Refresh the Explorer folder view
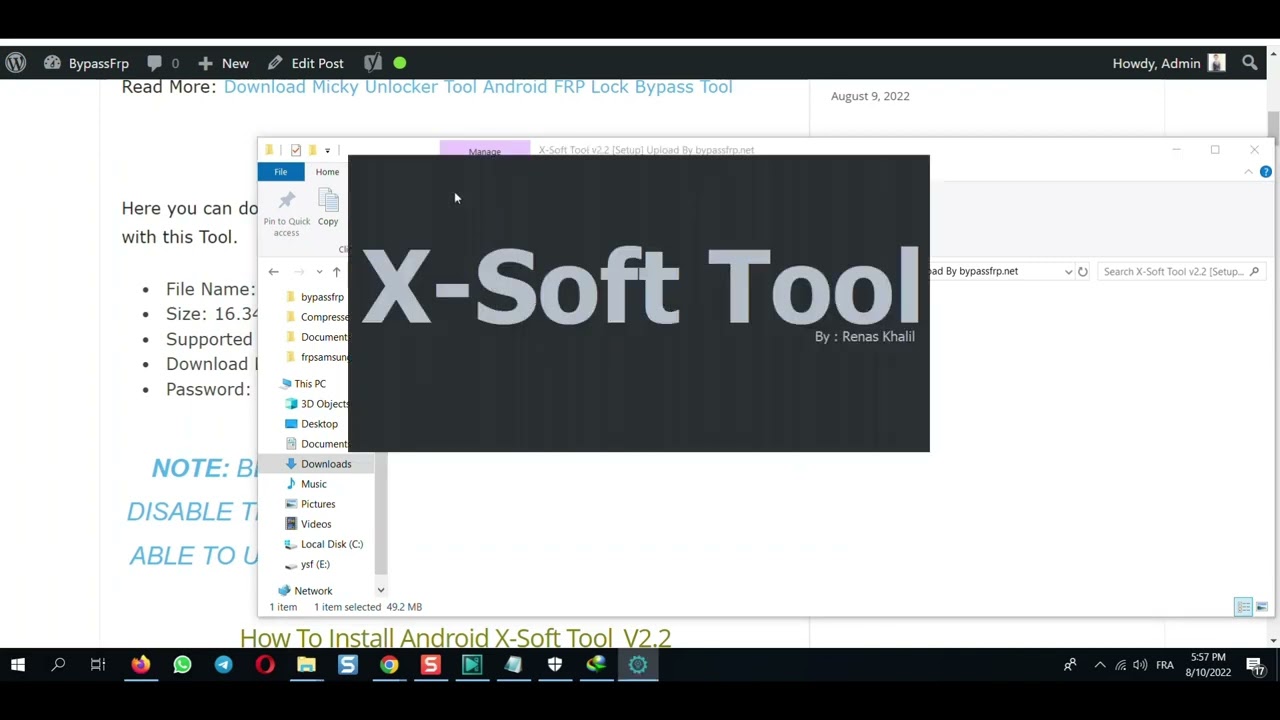 tap(1082, 271)
